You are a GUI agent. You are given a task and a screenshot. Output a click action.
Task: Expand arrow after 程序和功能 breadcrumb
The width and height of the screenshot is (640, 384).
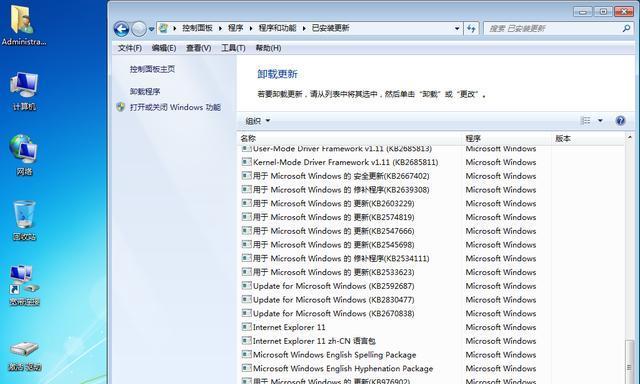304,28
